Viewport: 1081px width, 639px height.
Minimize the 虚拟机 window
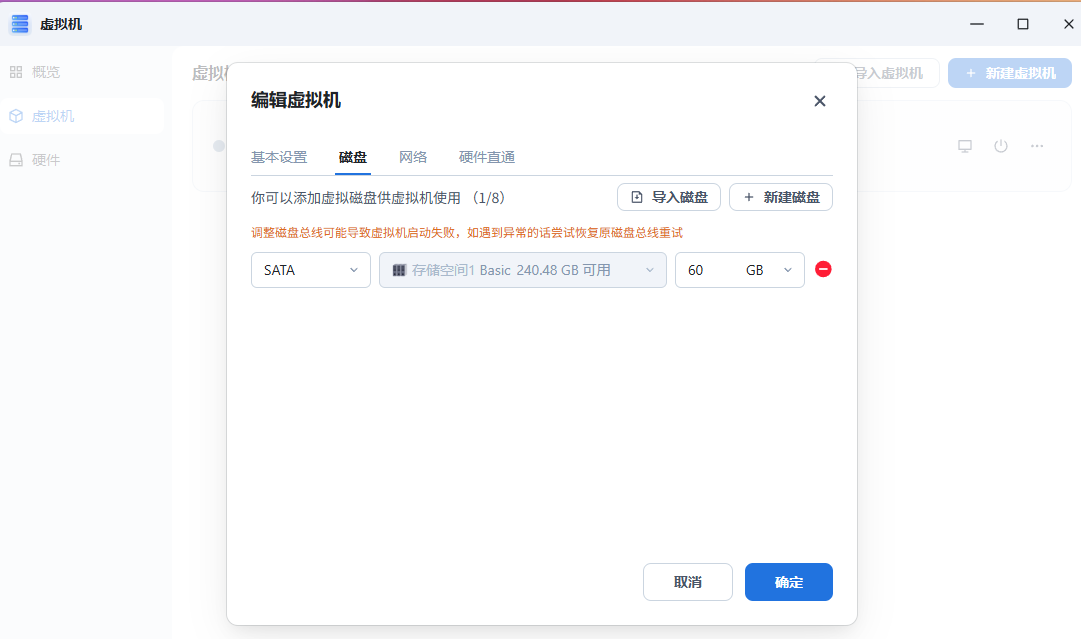976,24
